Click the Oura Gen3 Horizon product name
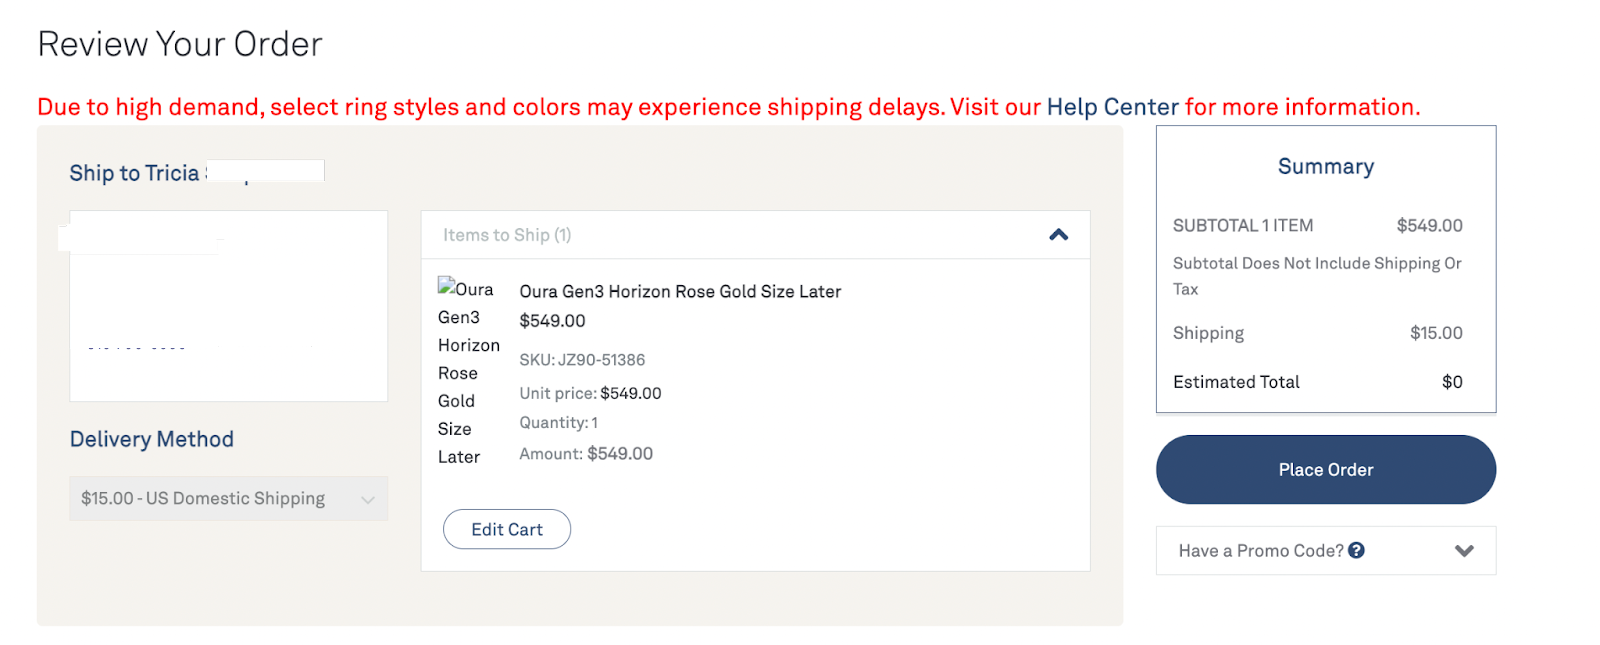 pos(679,291)
